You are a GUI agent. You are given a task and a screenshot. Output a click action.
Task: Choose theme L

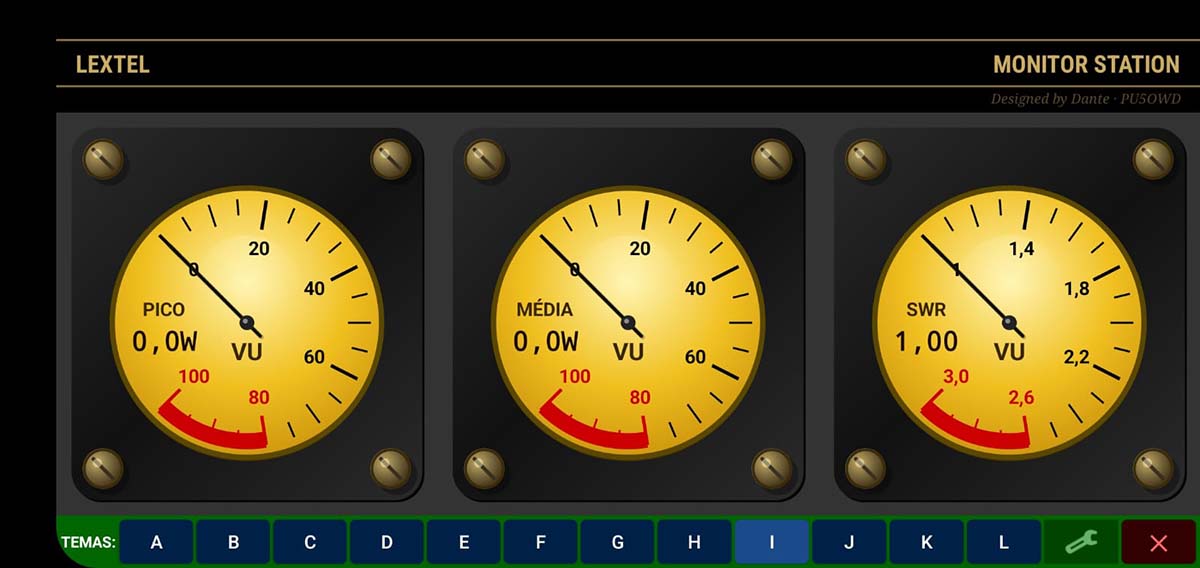click(x=1003, y=542)
